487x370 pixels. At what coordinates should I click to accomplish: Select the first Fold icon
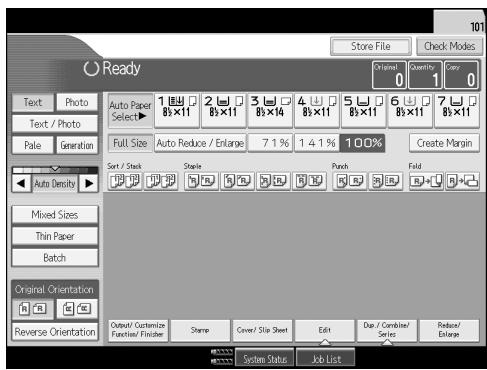click(426, 181)
